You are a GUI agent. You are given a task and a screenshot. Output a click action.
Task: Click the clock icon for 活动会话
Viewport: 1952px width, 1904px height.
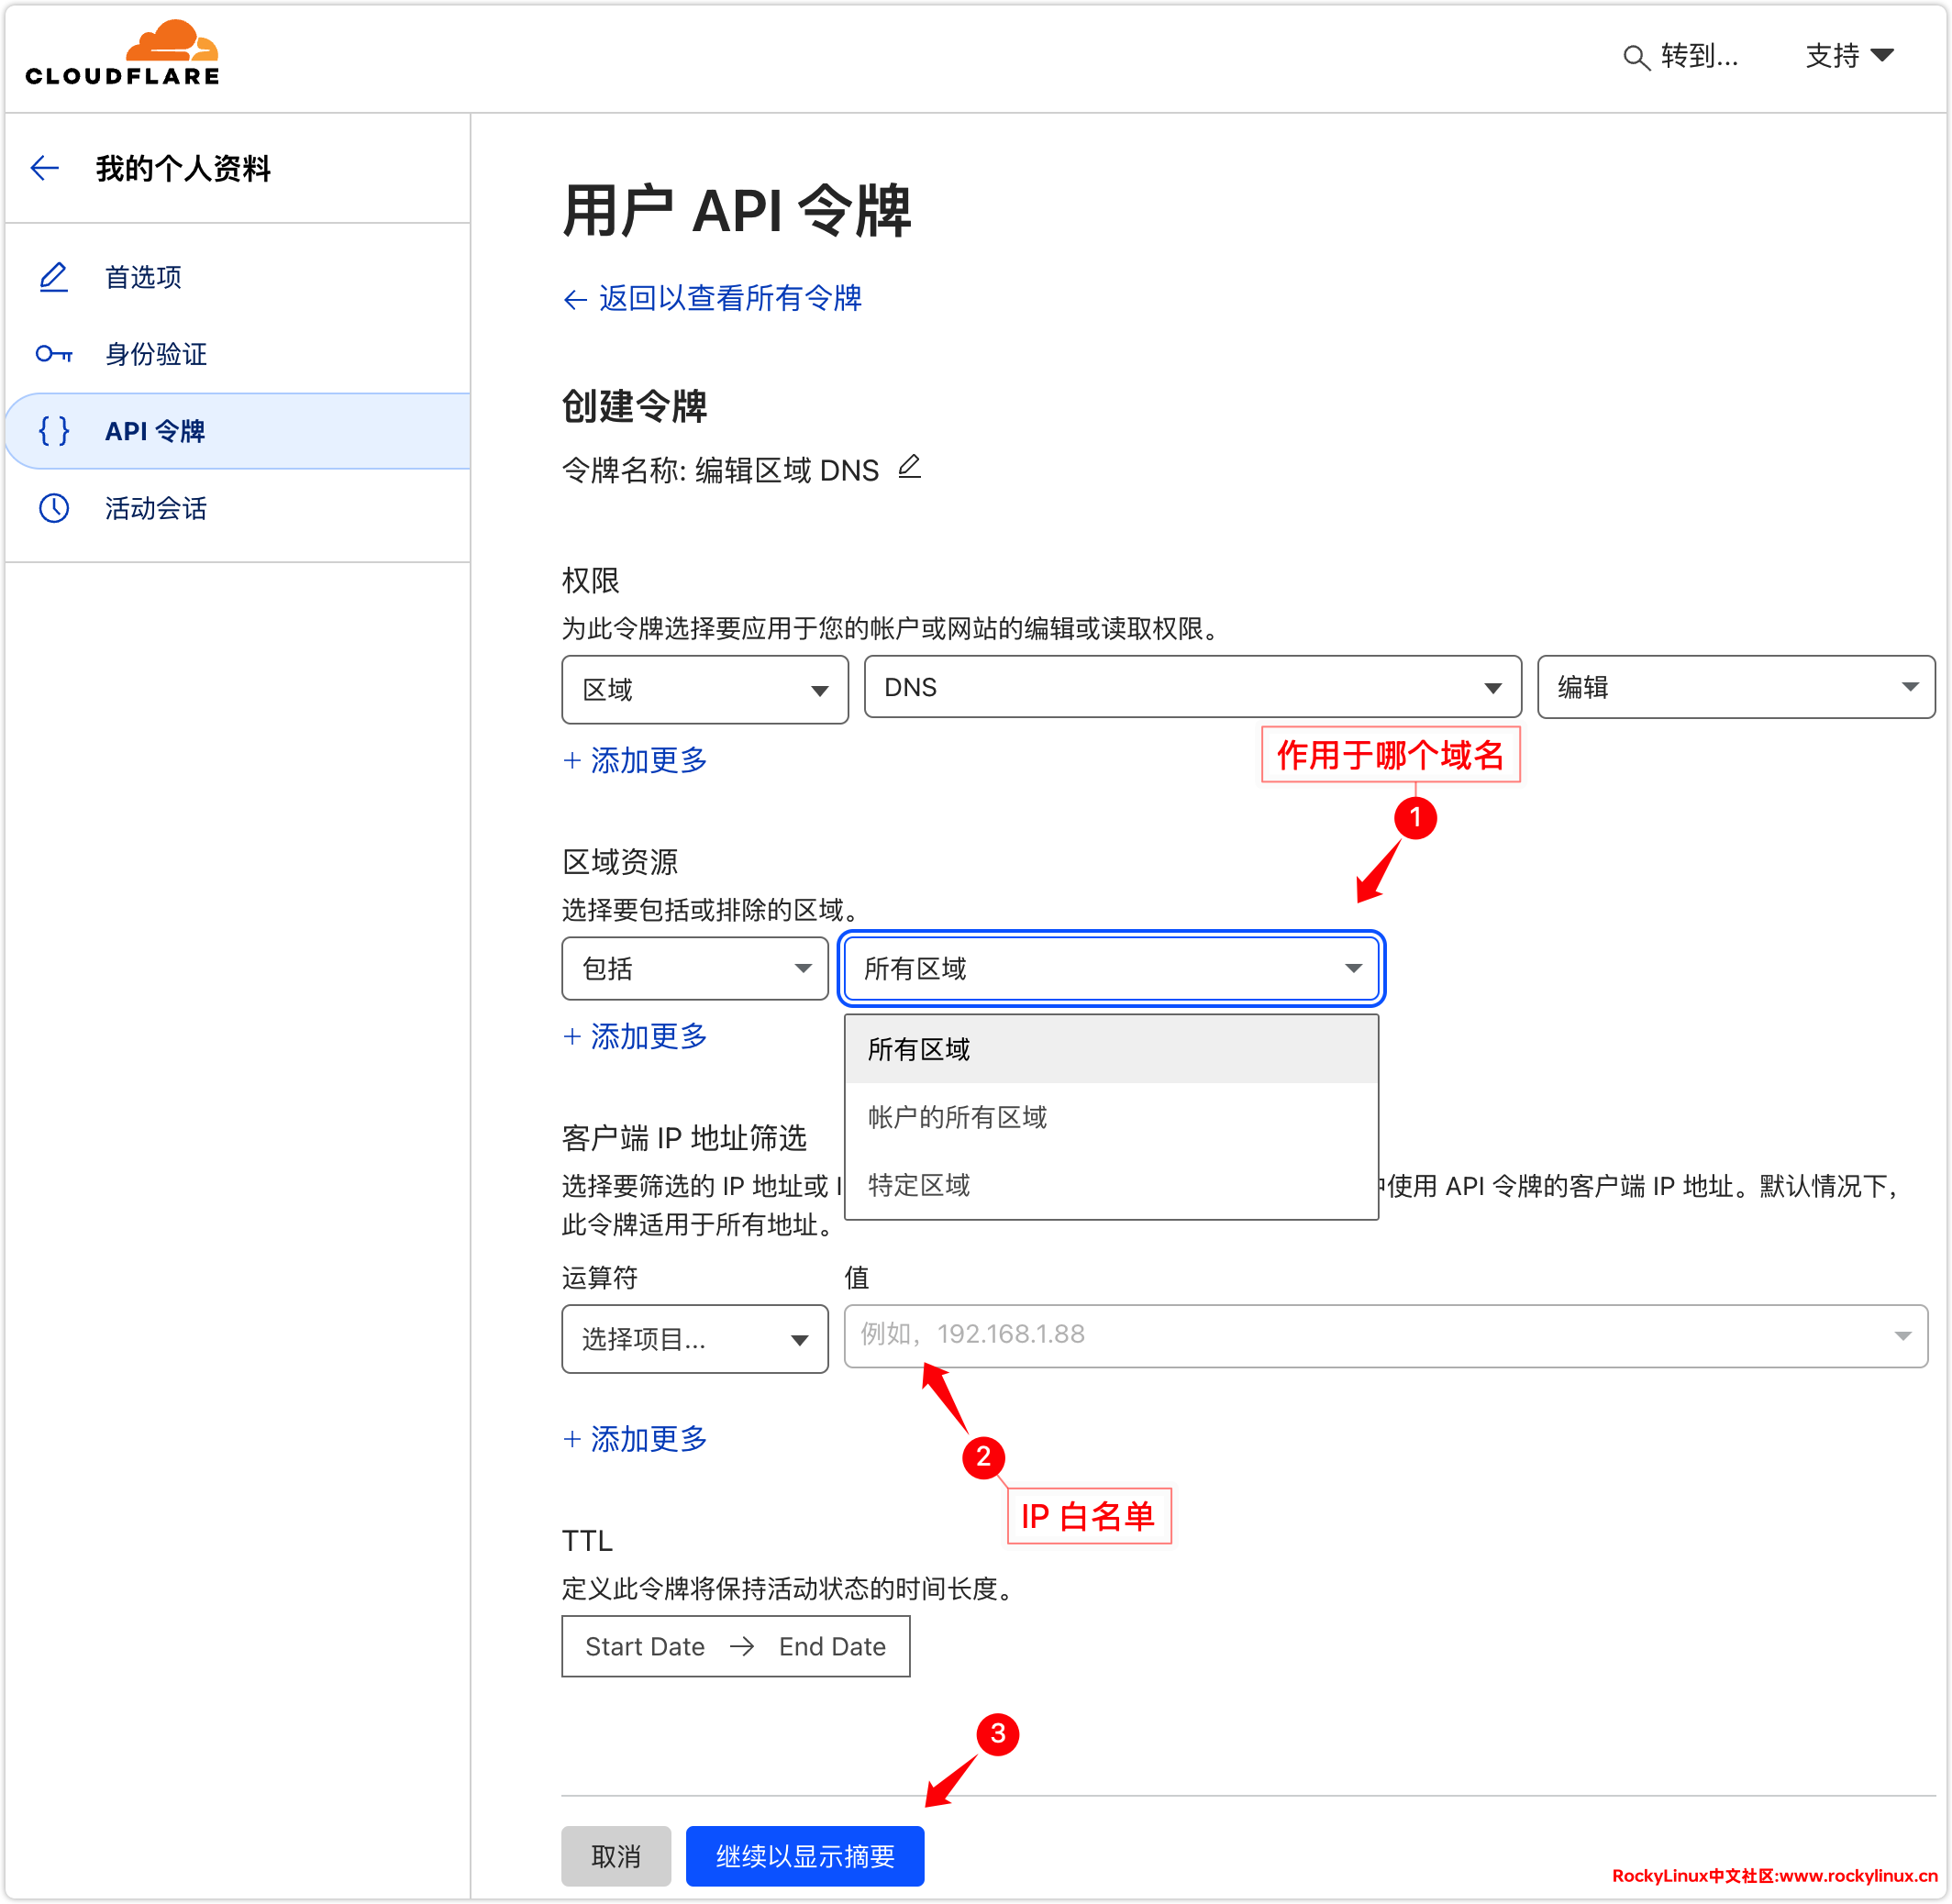click(x=54, y=508)
